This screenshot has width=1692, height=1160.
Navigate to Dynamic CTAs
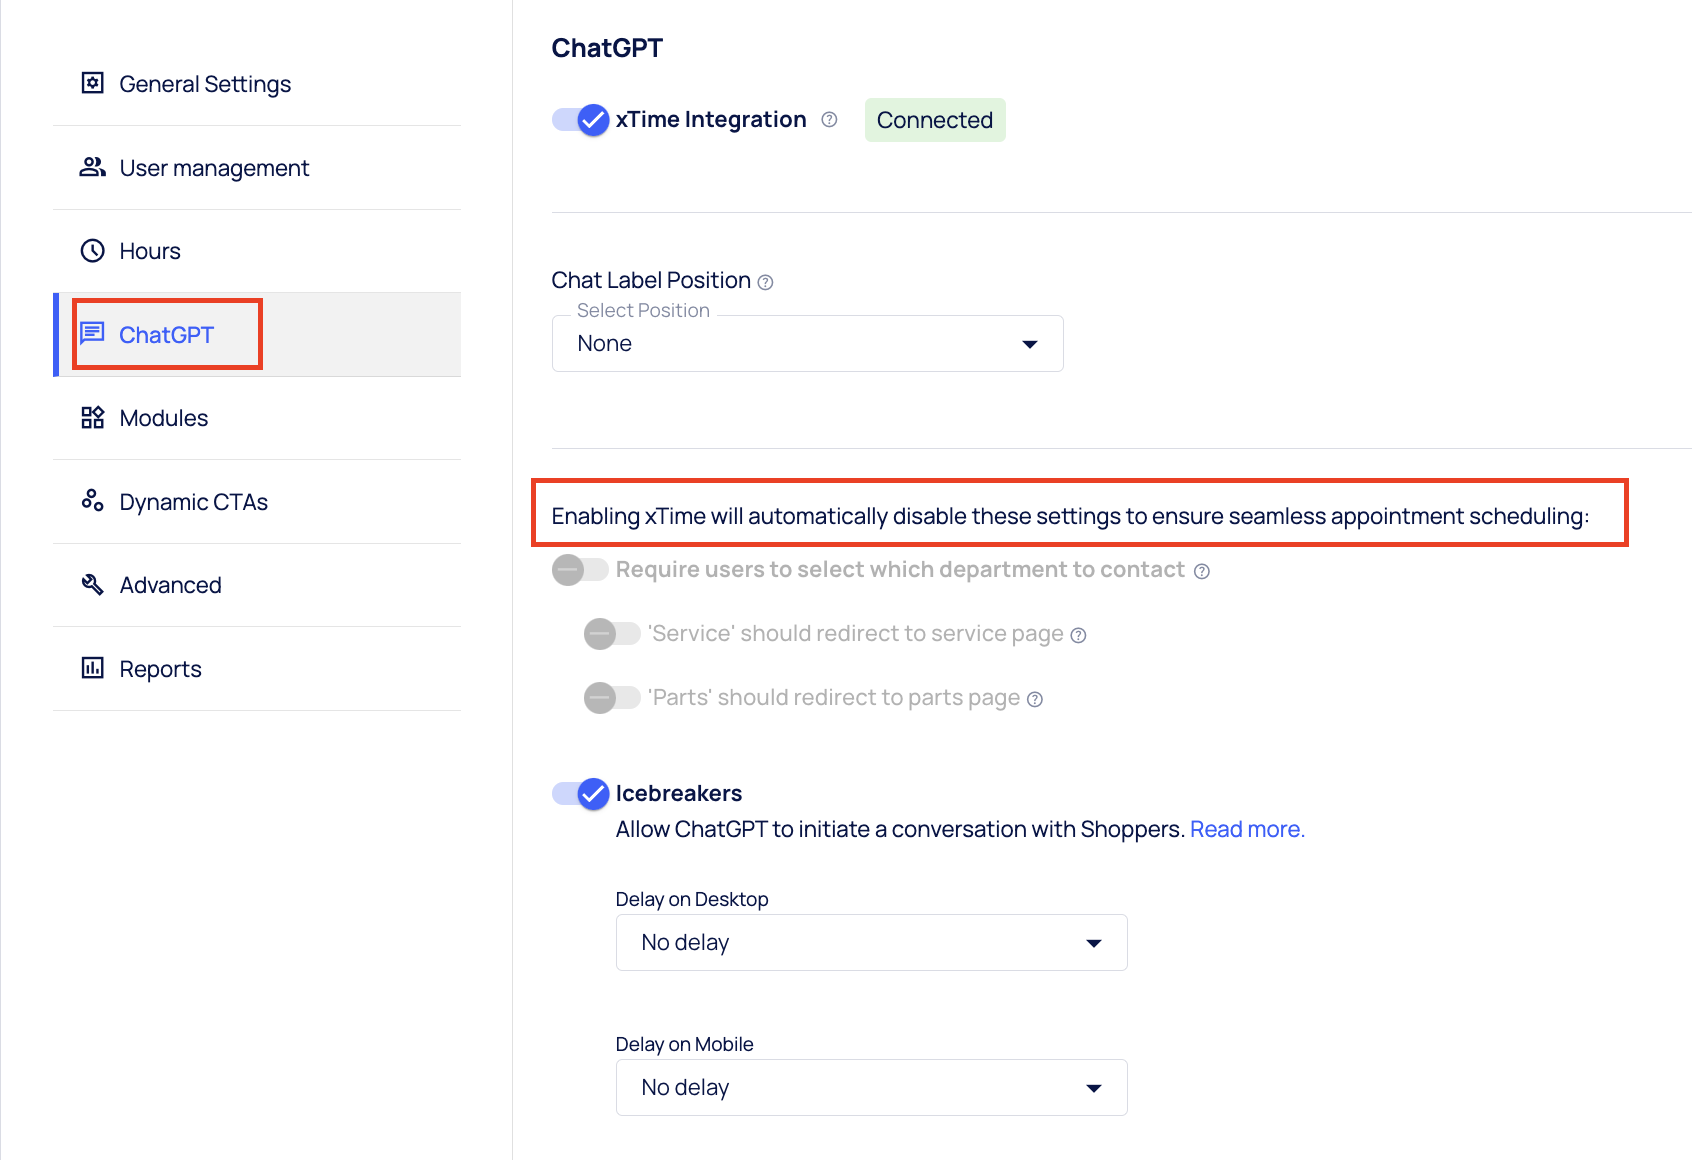pos(257,502)
